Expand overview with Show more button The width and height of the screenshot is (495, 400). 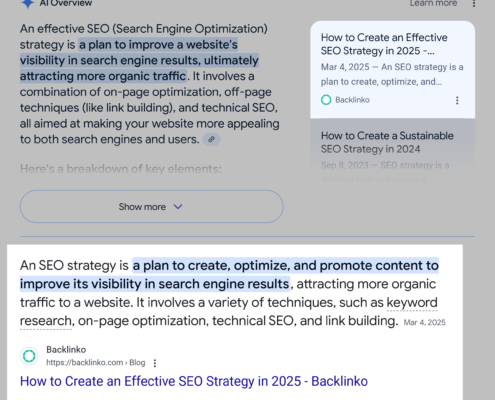pos(152,207)
